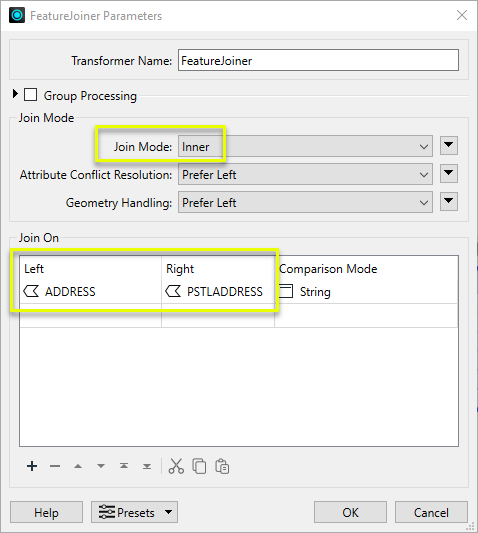Click the OK button
The width and height of the screenshot is (478, 533).
click(350, 512)
